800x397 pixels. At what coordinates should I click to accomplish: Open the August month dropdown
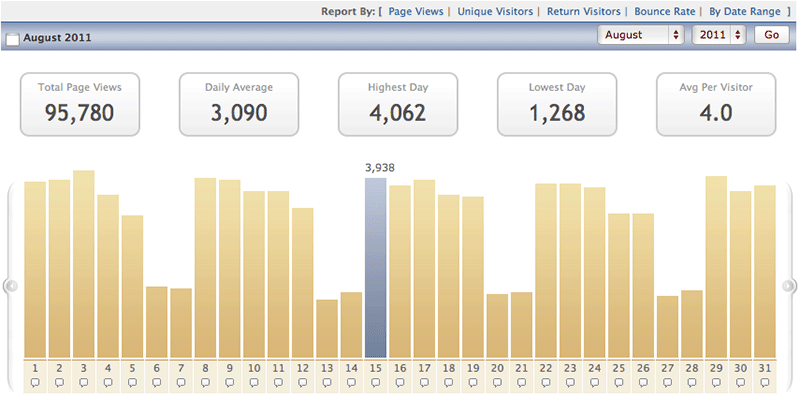point(641,35)
